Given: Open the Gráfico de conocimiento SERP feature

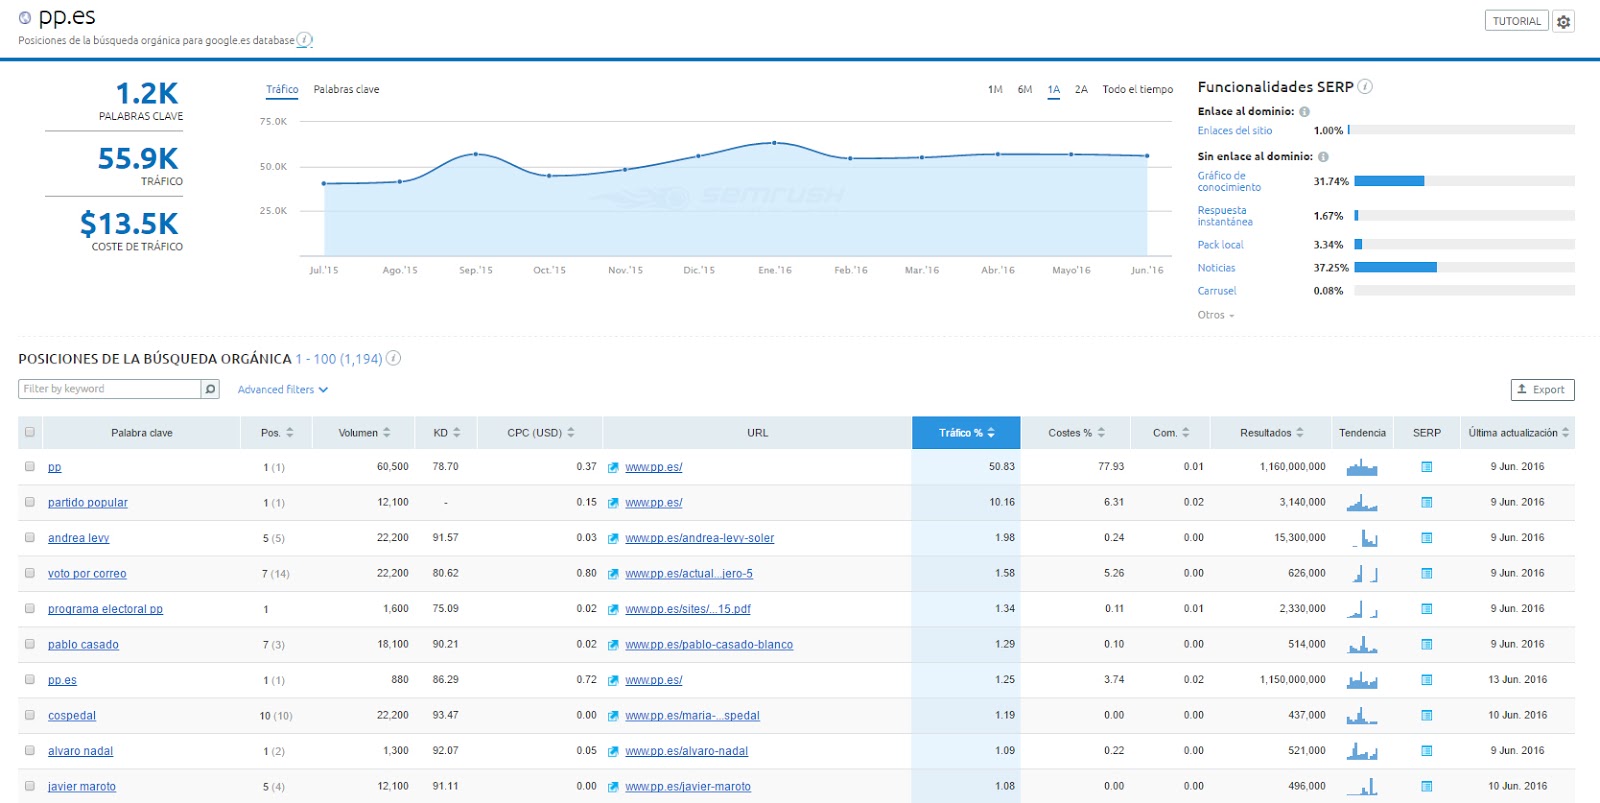Looking at the screenshot, I should (x=1229, y=182).
